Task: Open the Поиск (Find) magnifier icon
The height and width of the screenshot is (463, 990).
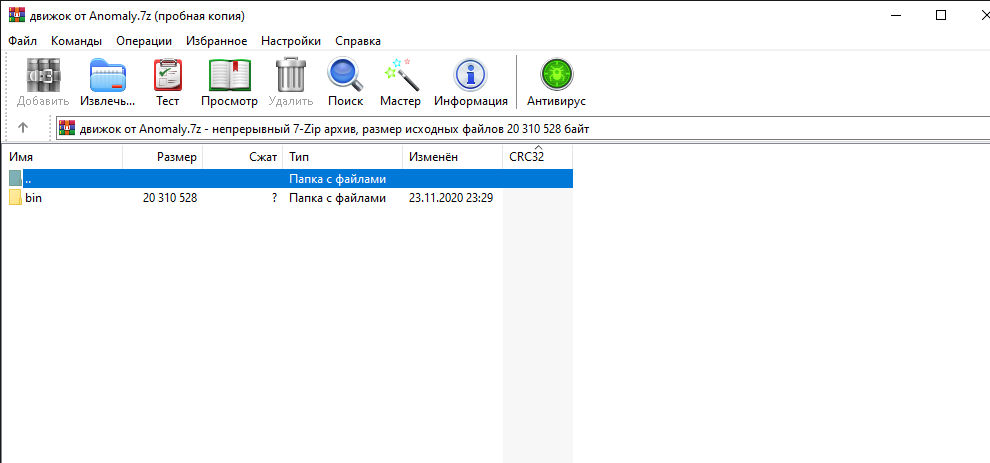Action: point(345,76)
